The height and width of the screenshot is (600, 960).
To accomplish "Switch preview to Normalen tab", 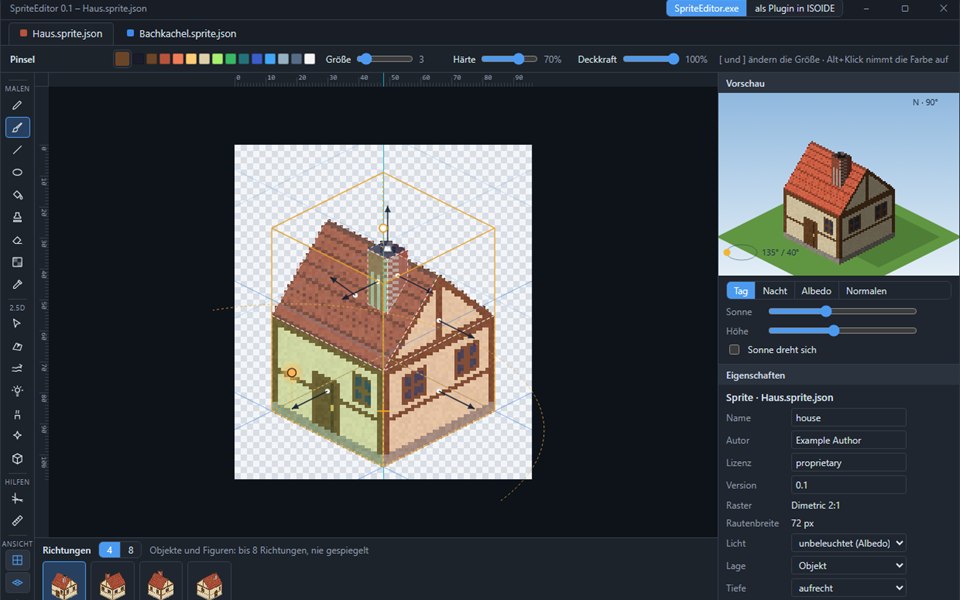I will point(866,291).
